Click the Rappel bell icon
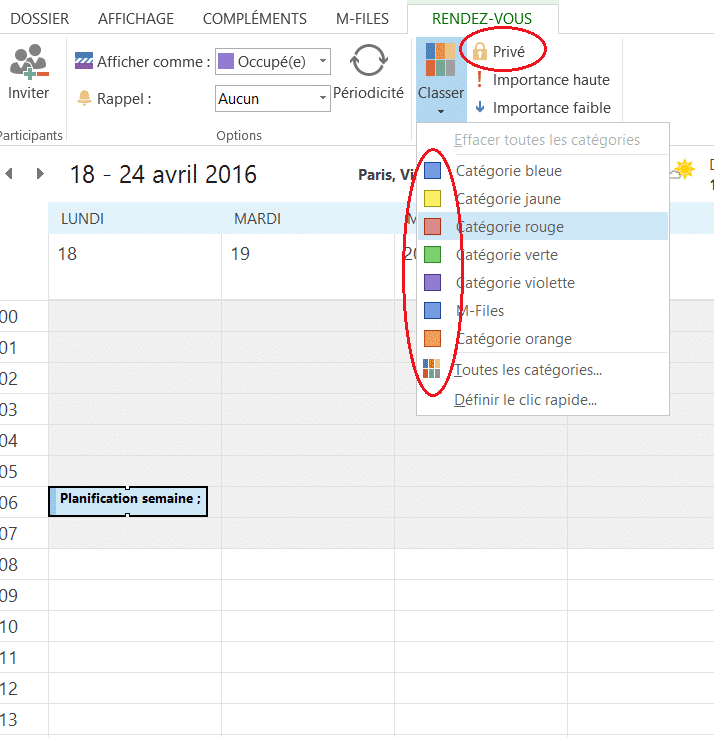Screen dimensions: 714x737 click(x=84, y=98)
